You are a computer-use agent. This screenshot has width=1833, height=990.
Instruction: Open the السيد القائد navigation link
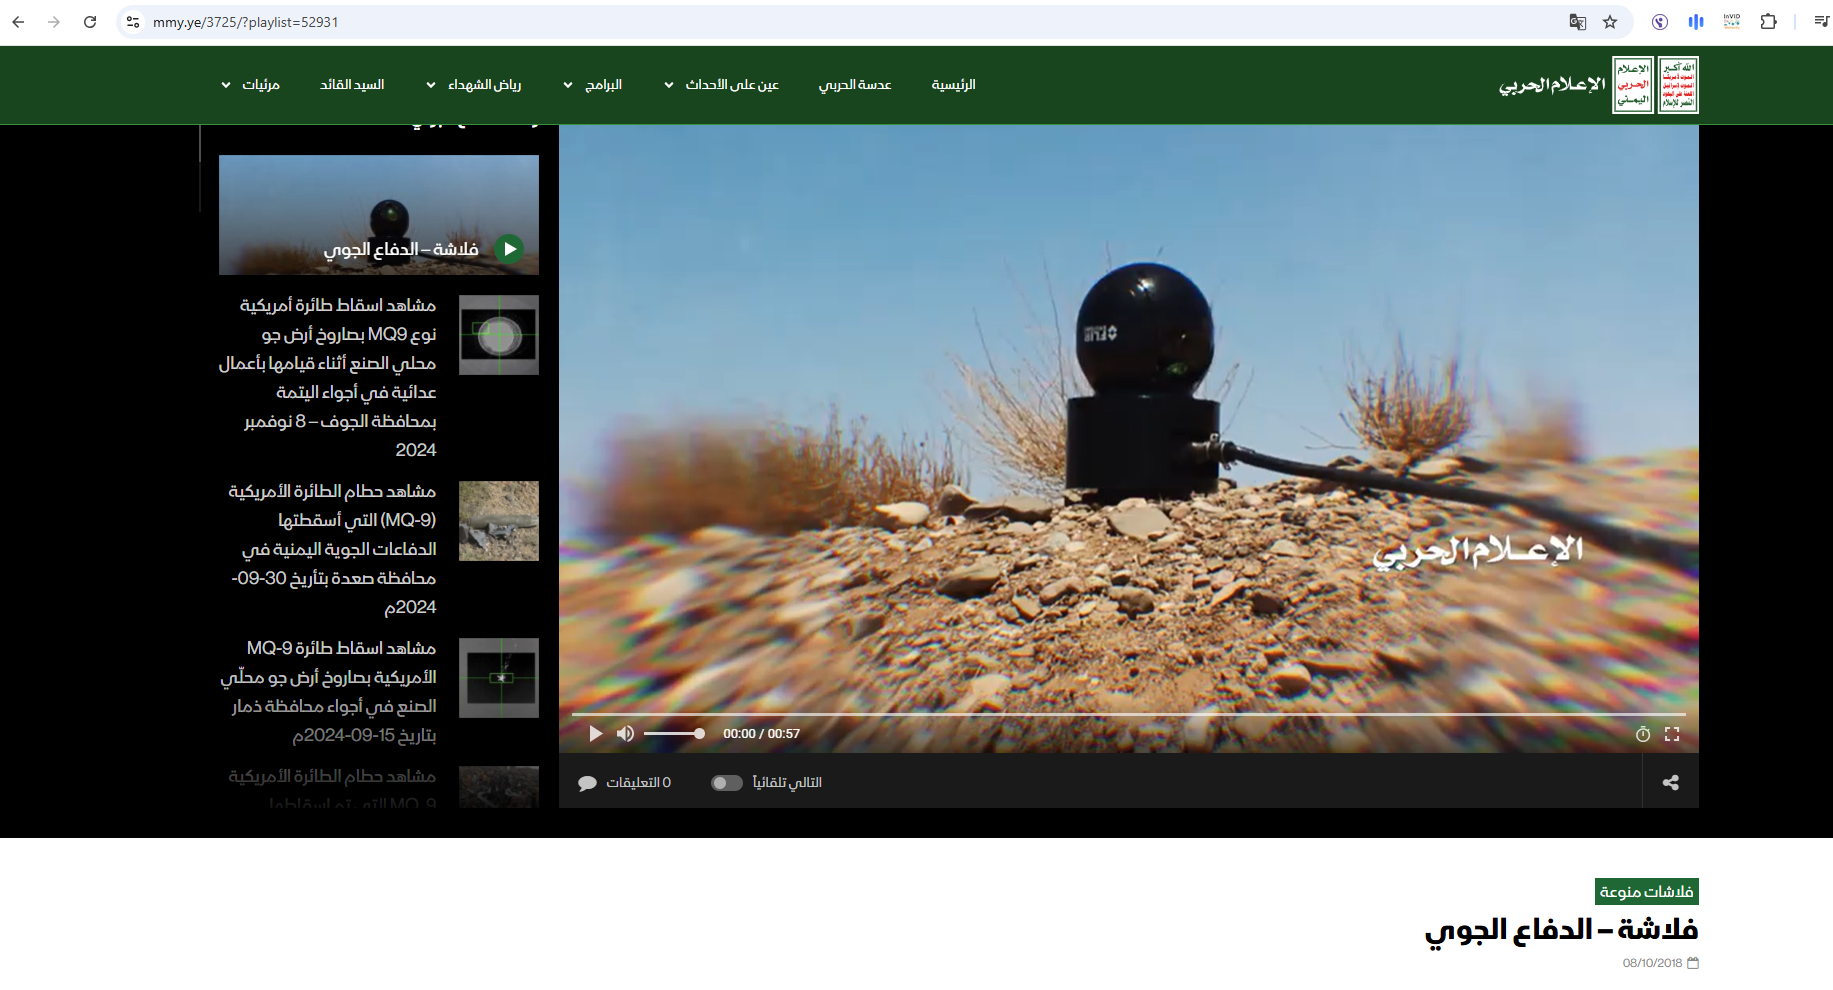pos(352,85)
